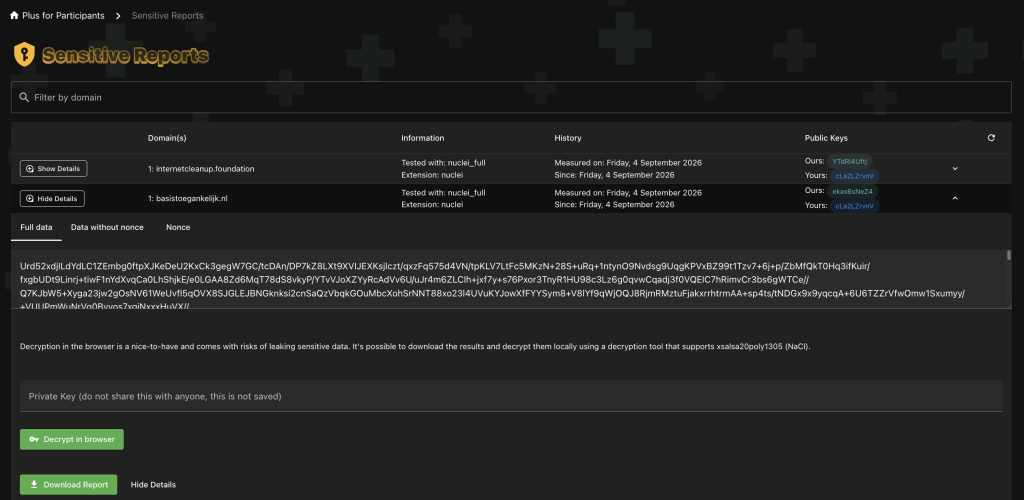Click the download icon on Download Report

point(34,485)
